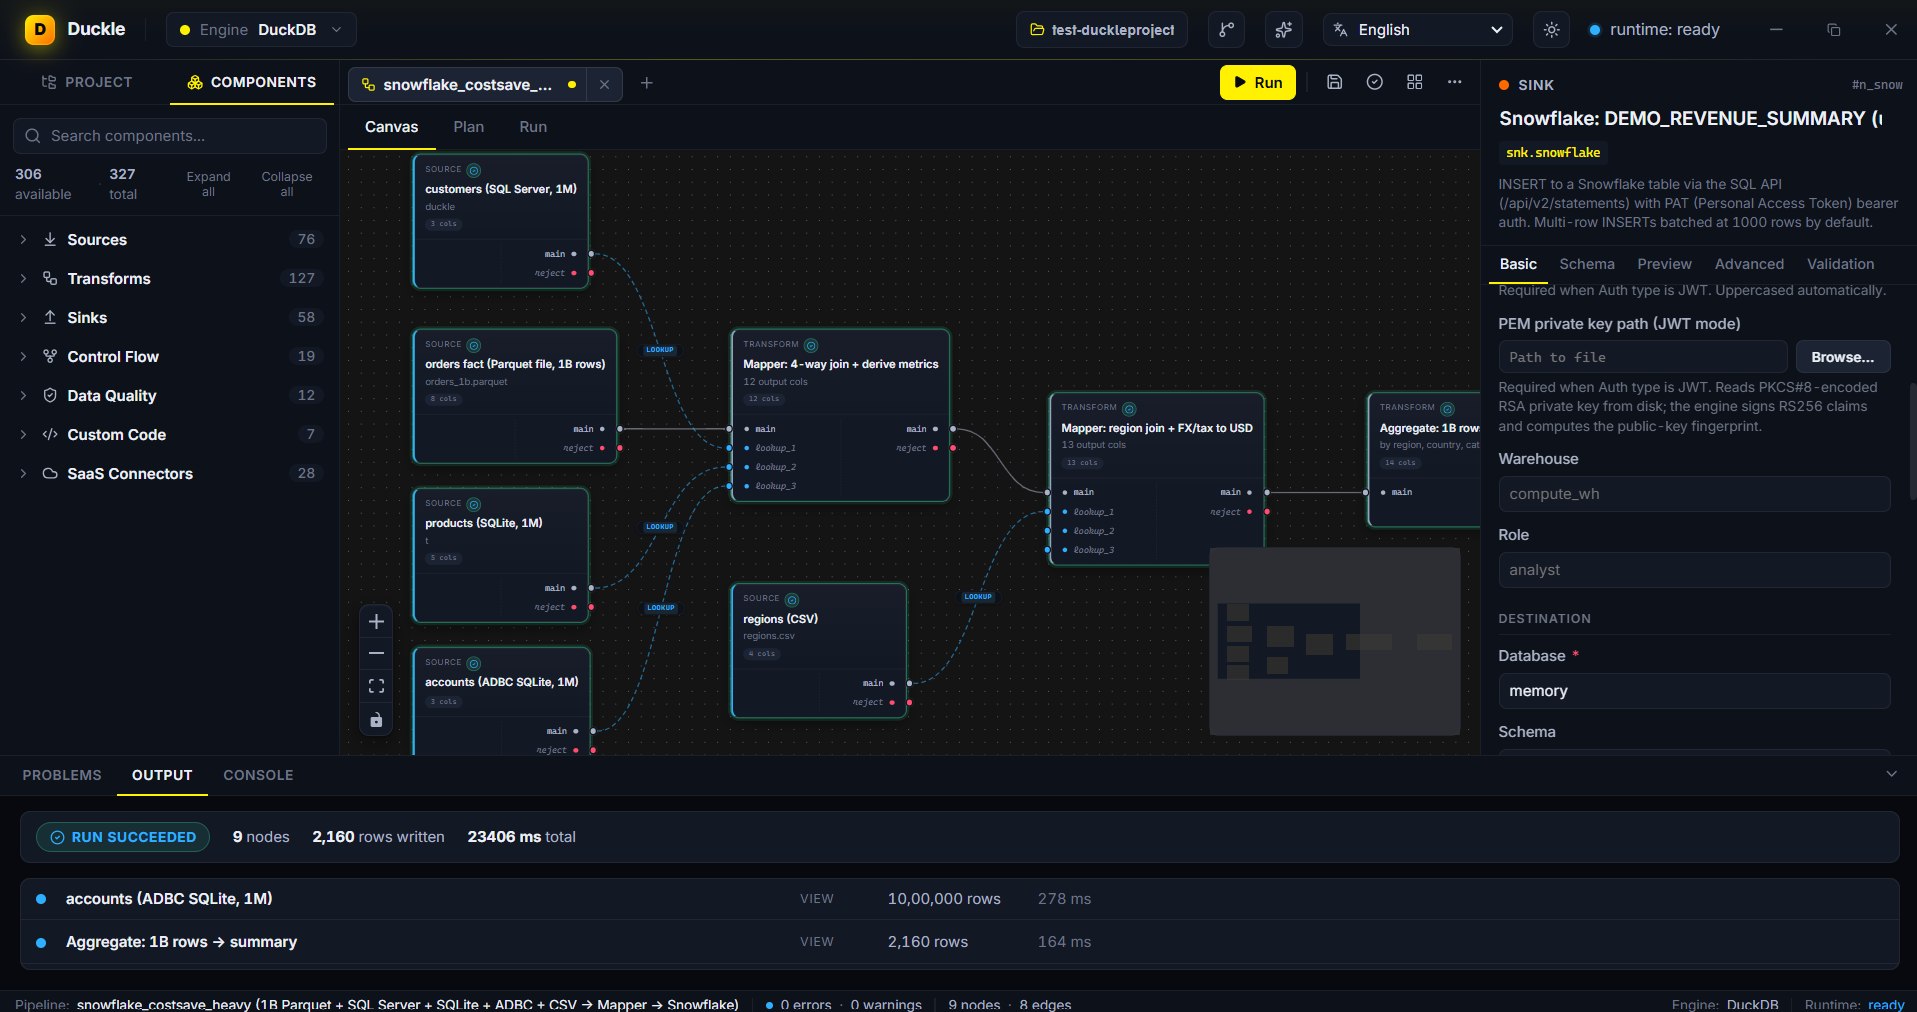Click the validate checkmark icon in toolbar
The image size is (1917, 1012).
pyautogui.click(x=1375, y=82)
